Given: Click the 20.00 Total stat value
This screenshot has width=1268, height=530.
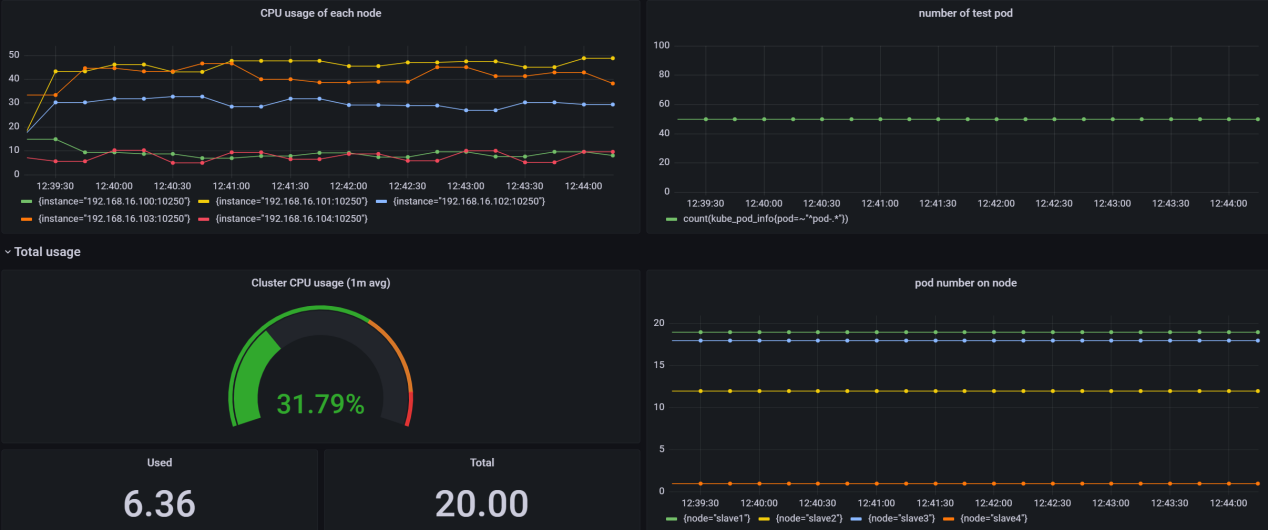Looking at the screenshot, I should click(x=481, y=503).
